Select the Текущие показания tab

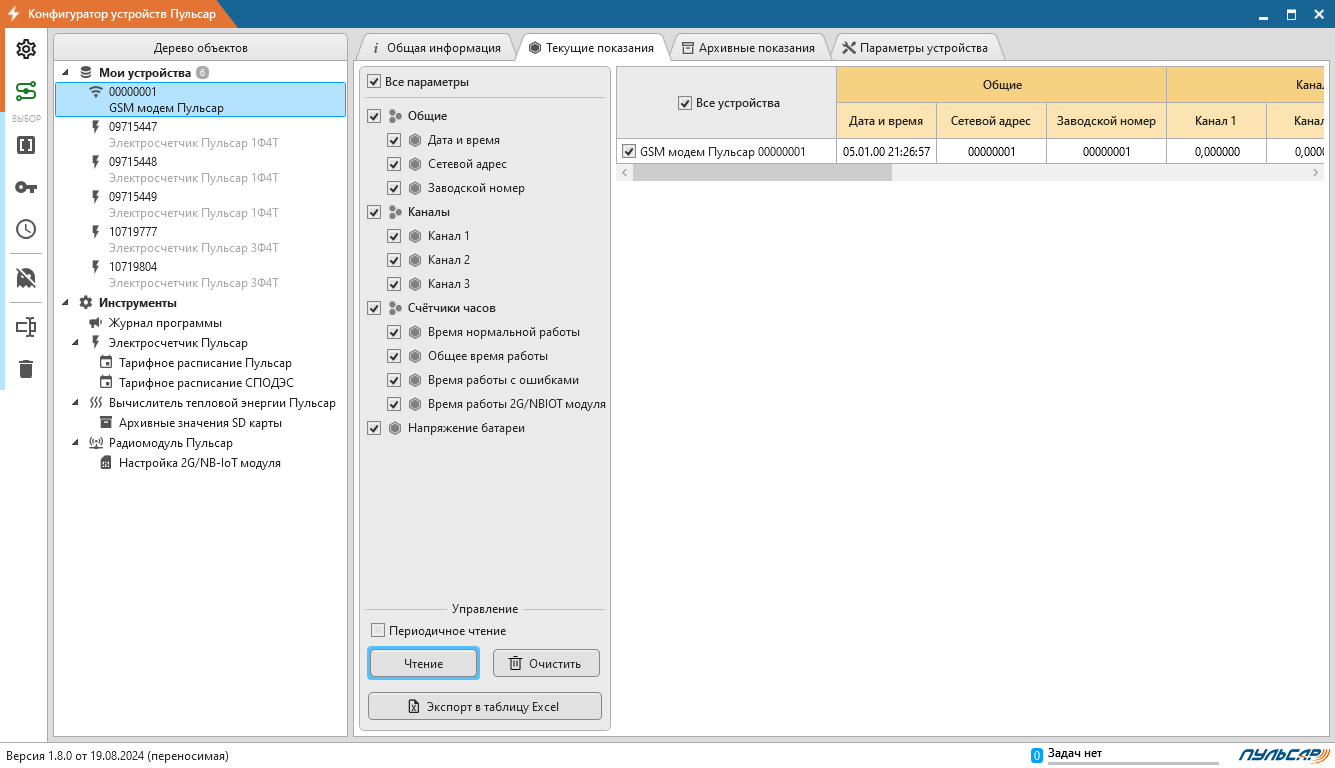[x=591, y=48]
